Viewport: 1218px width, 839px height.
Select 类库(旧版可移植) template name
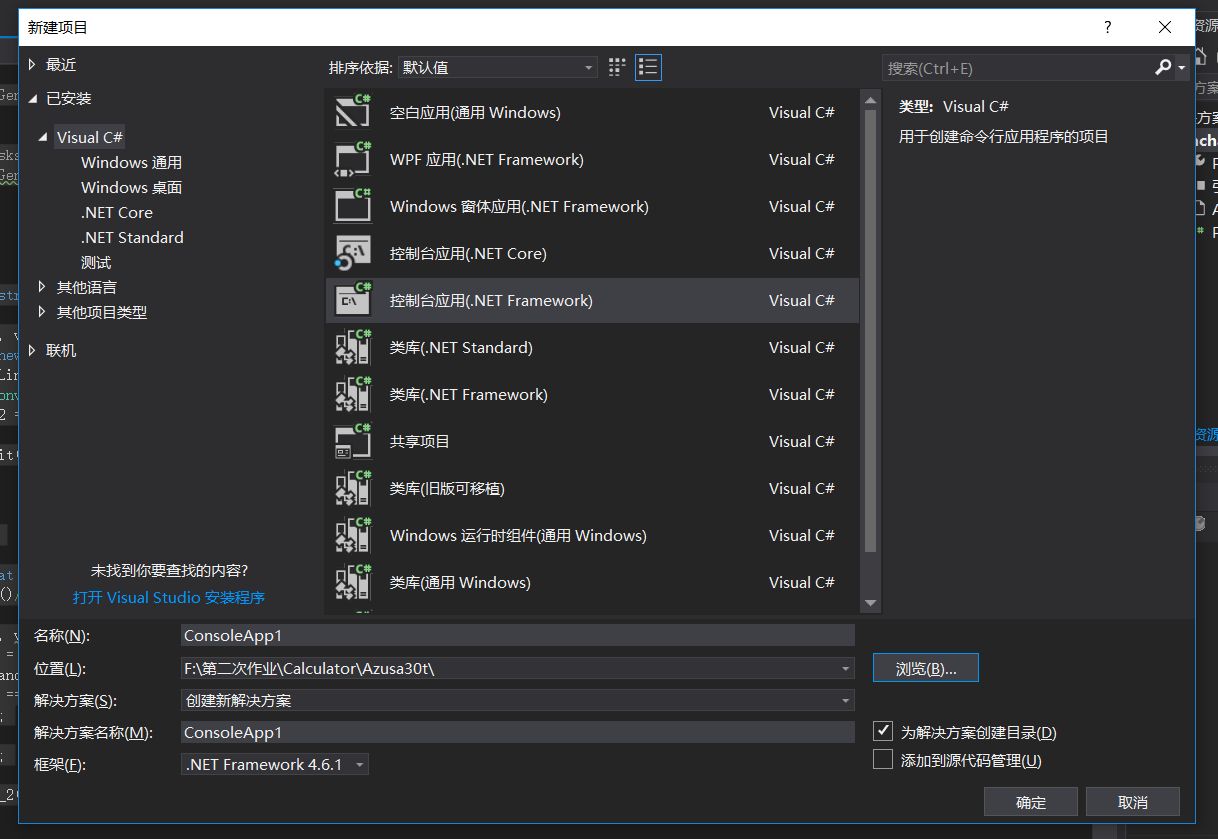(447, 488)
